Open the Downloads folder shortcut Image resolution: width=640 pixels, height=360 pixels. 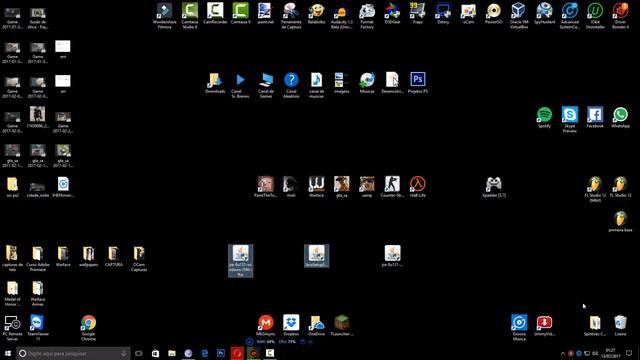click(215, 83)
